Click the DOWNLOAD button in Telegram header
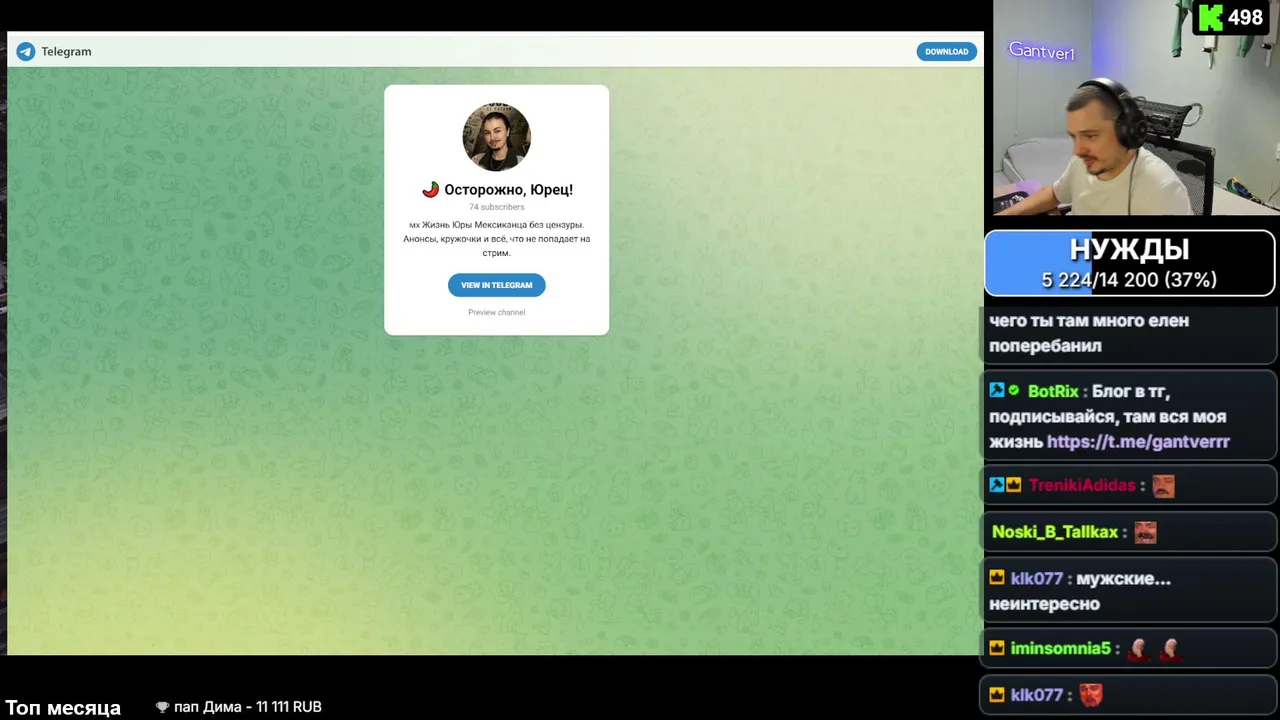The image size is (1280, 720). 946,52
